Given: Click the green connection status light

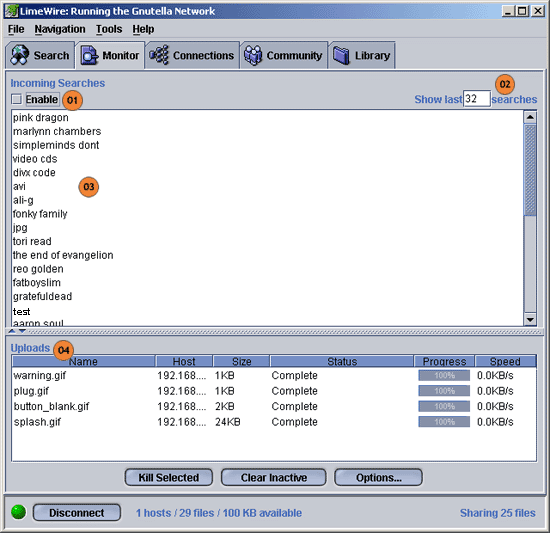Looking at the screenshot, I should 18,512.
